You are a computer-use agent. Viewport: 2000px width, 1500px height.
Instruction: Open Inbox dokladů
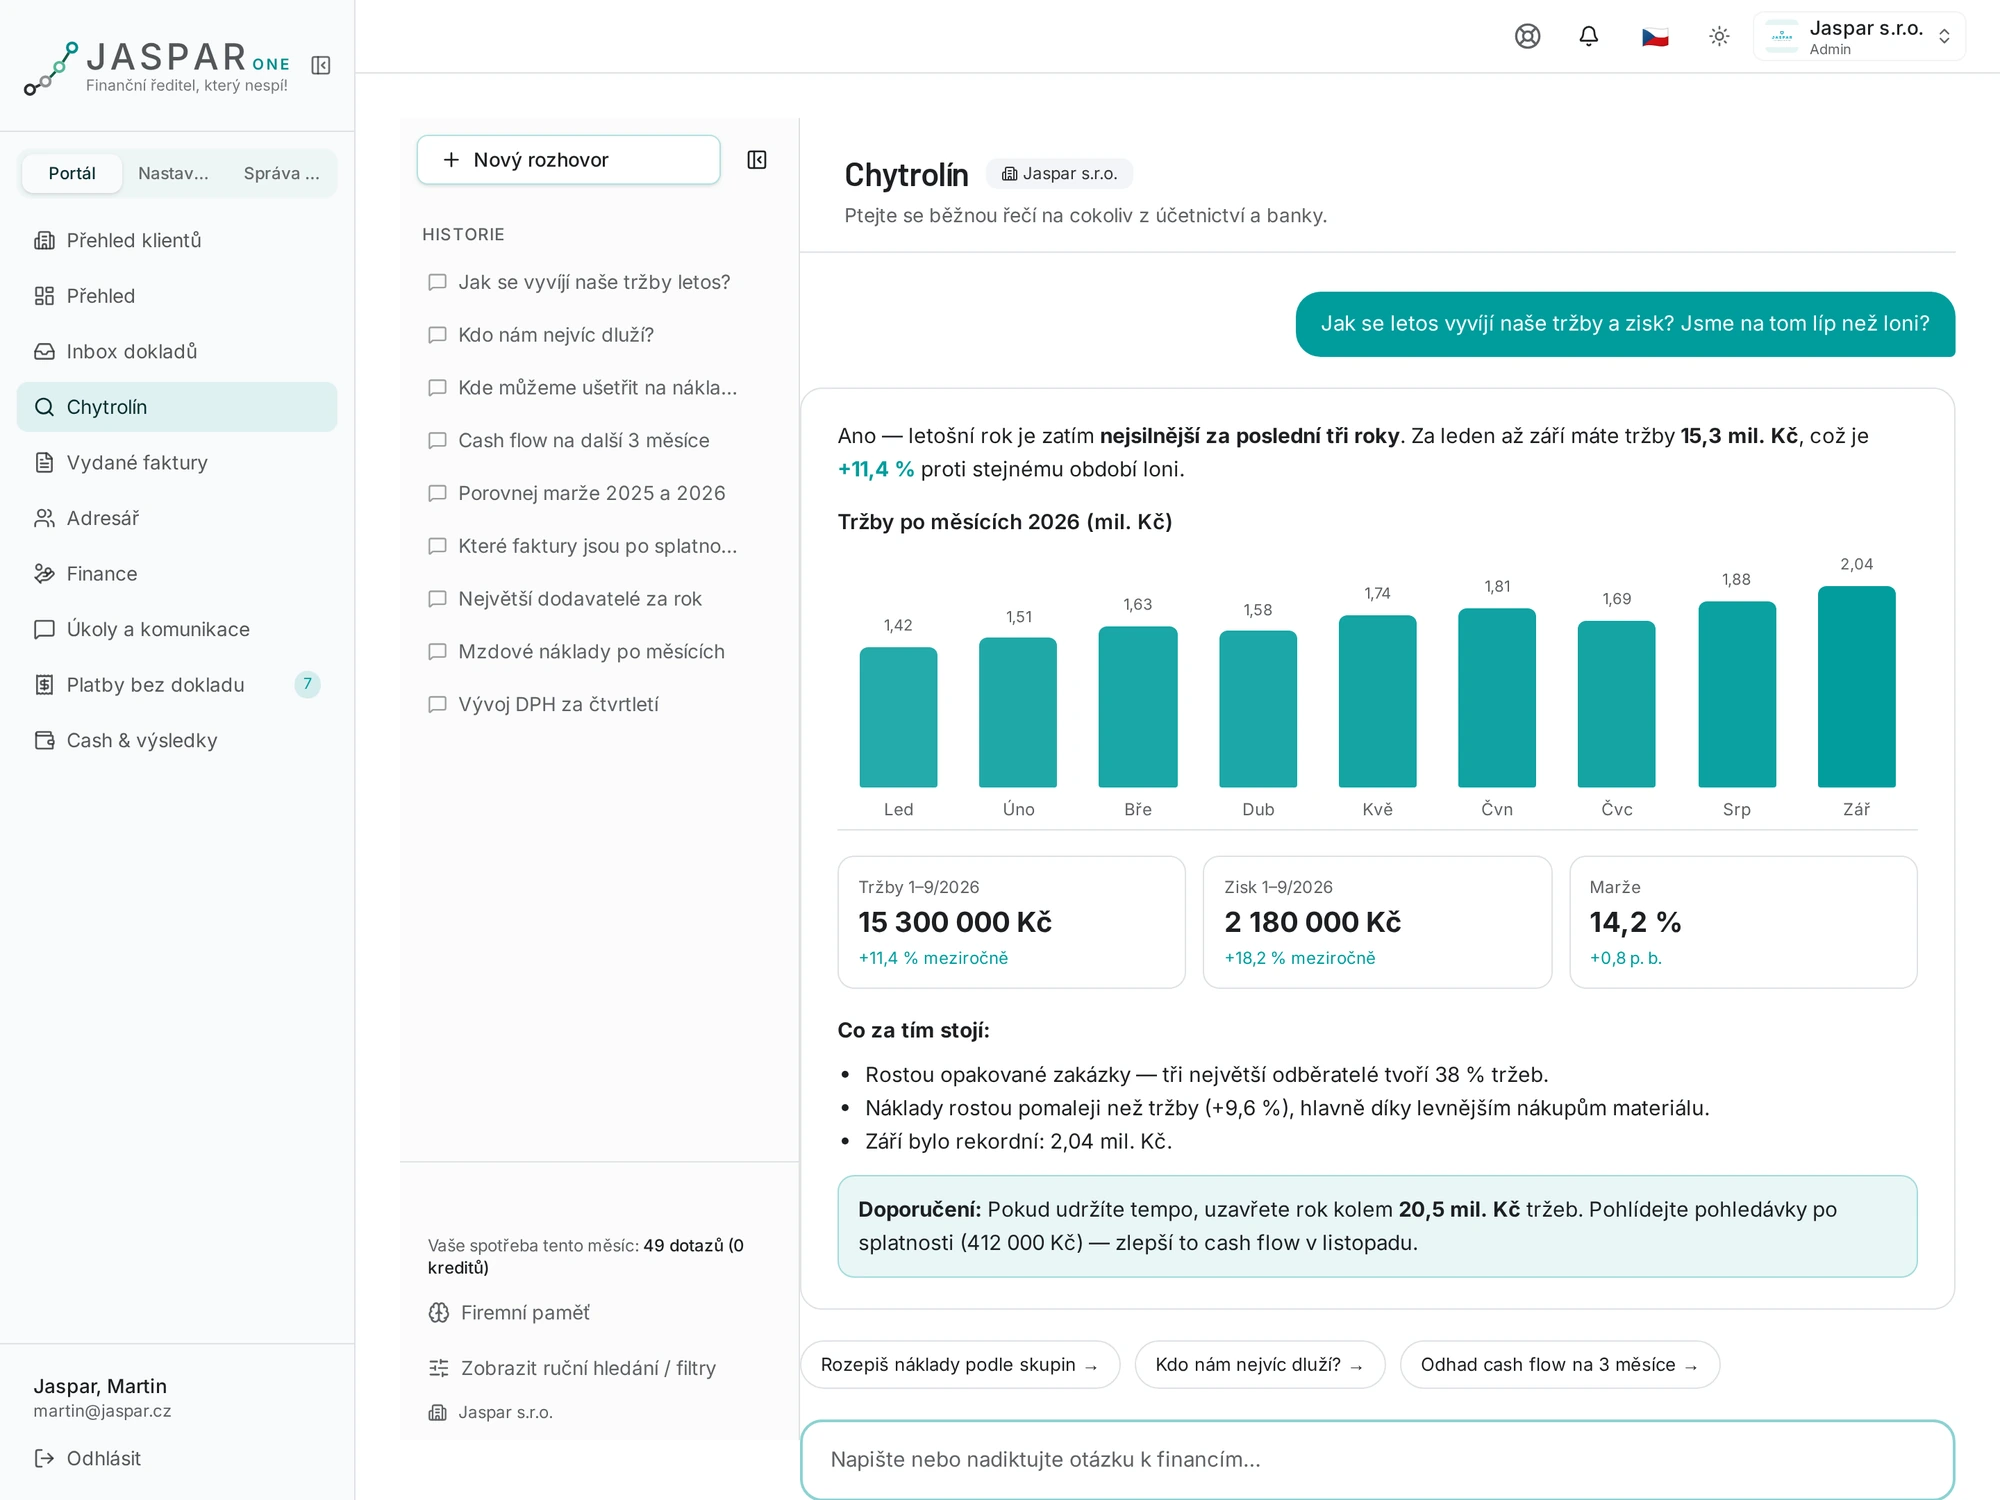click(177, 351)
